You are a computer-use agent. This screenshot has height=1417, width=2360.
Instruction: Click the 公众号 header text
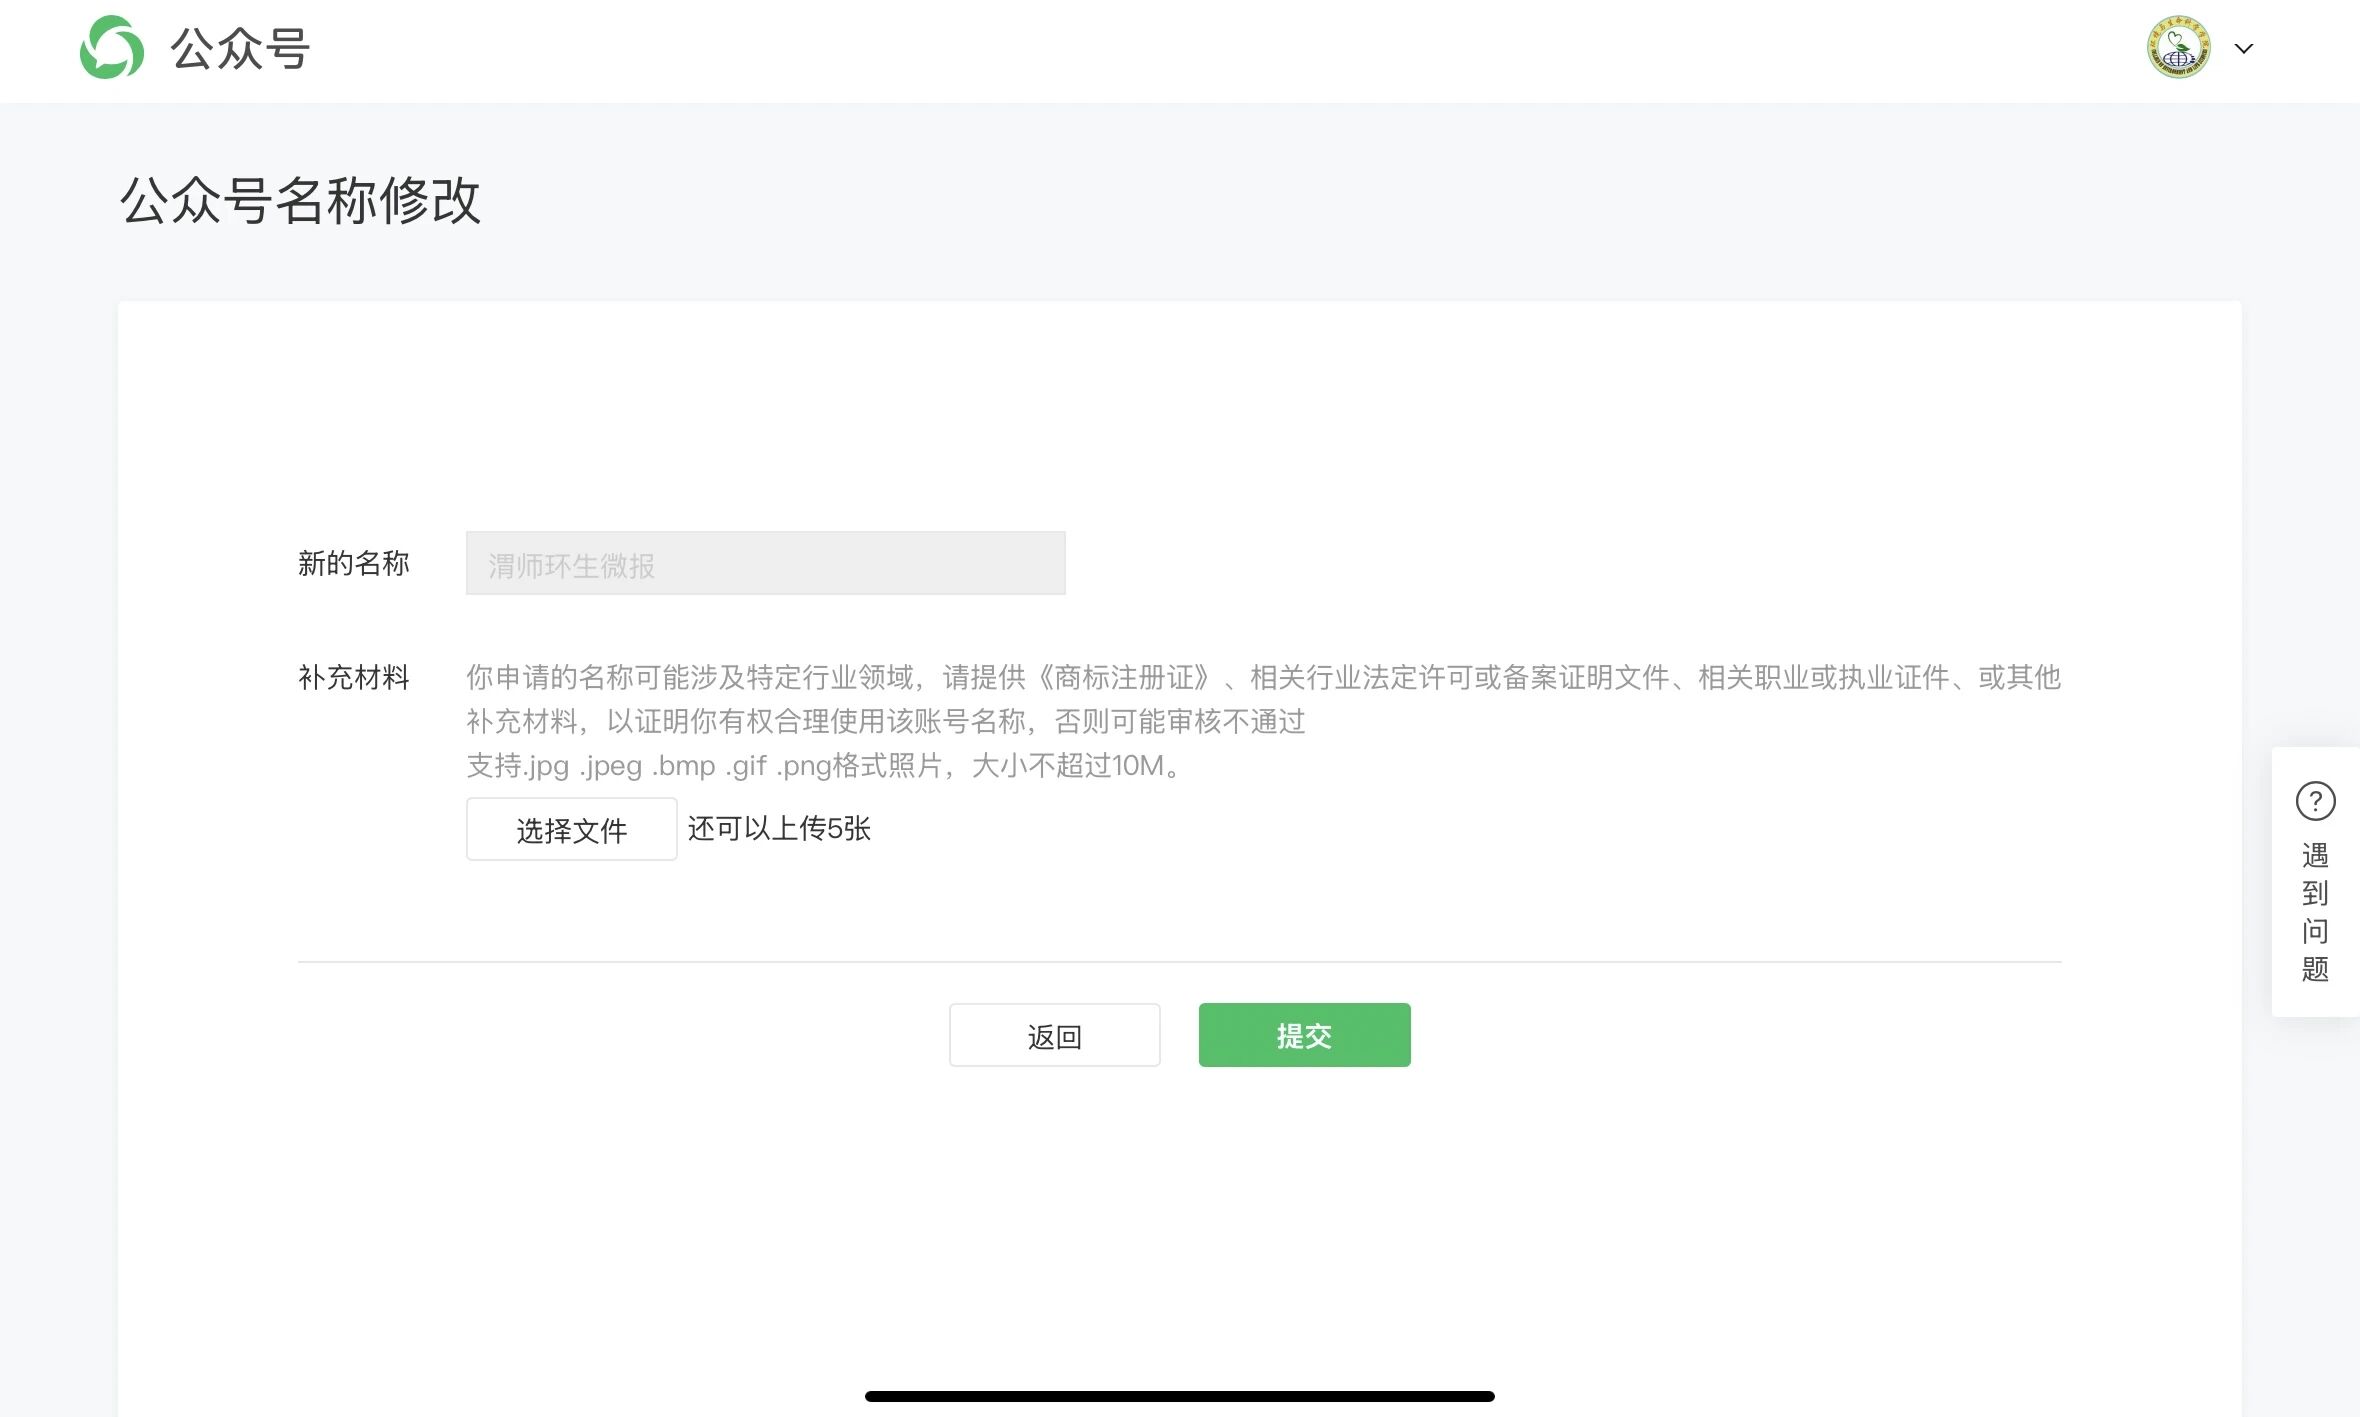240,48
